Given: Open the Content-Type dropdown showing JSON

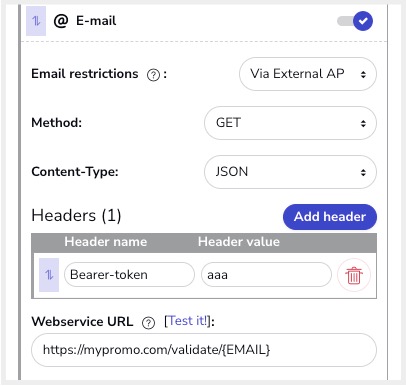Looking at the screenshot, I should tap(290, 172).
